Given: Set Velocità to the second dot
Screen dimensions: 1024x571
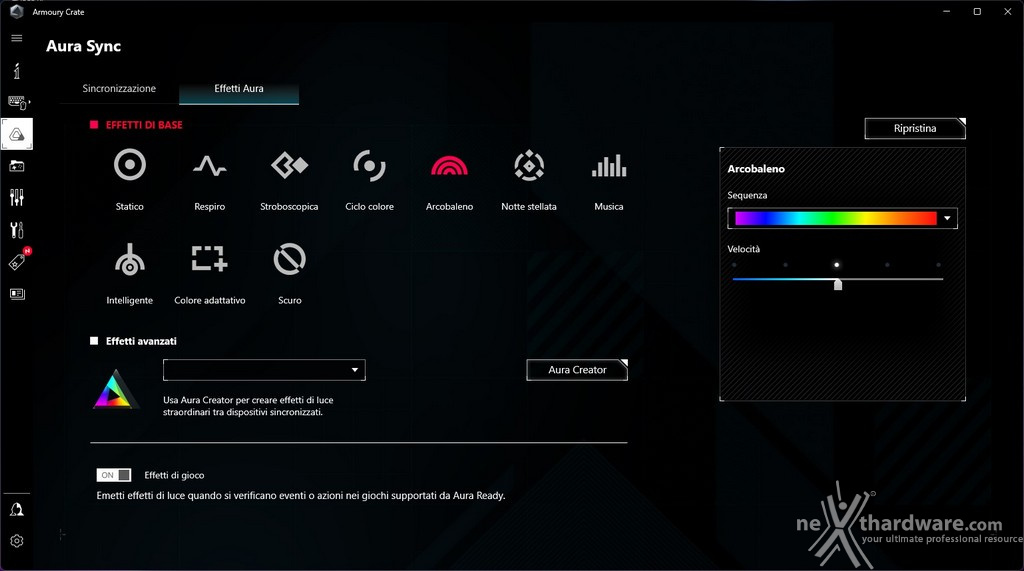Looking at the screenshot, I should point(785,265).
